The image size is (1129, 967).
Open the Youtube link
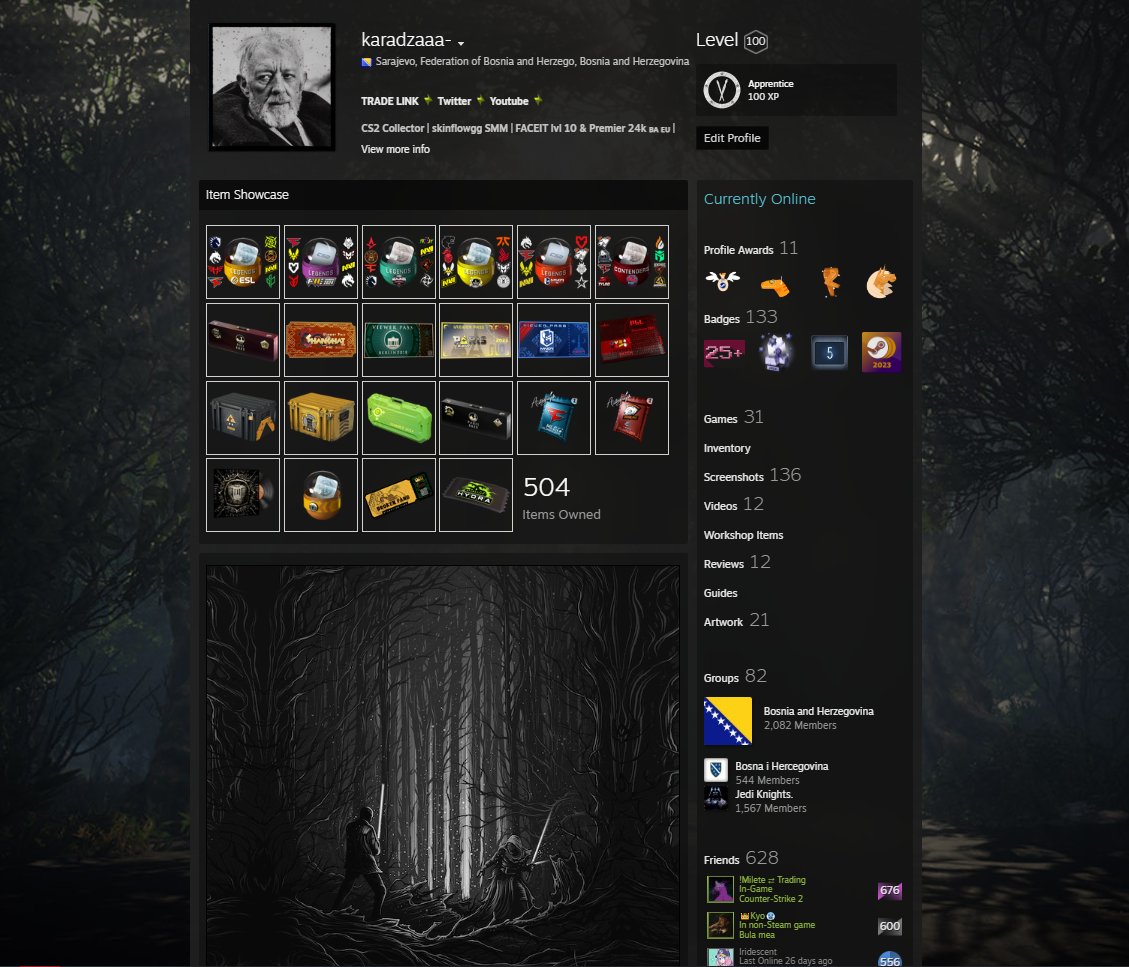[508, 101]
